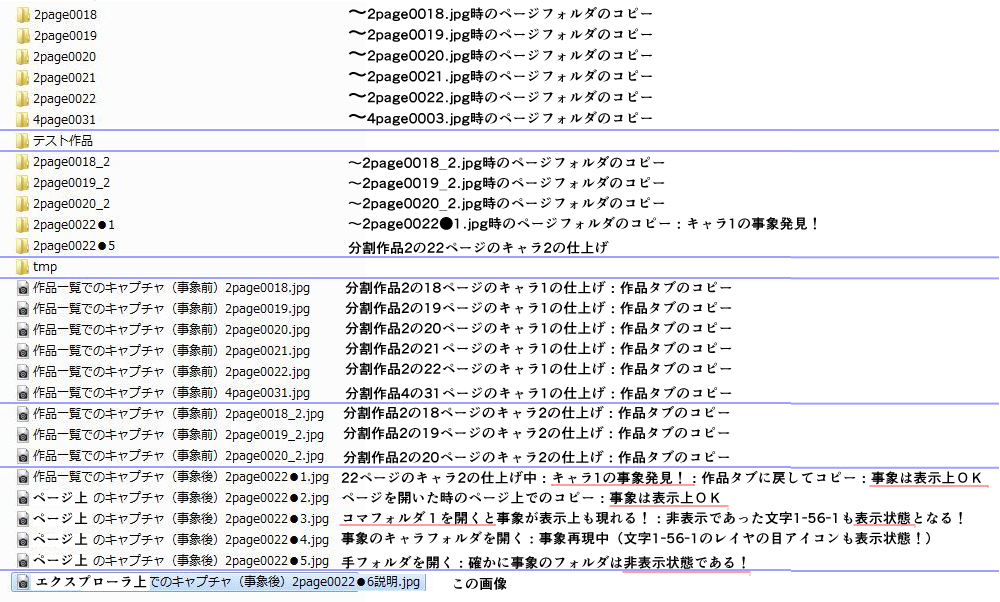Select the 2page0019_2 folder name
The width and height of the screenshot is (1000, 602).
point(71,183)
